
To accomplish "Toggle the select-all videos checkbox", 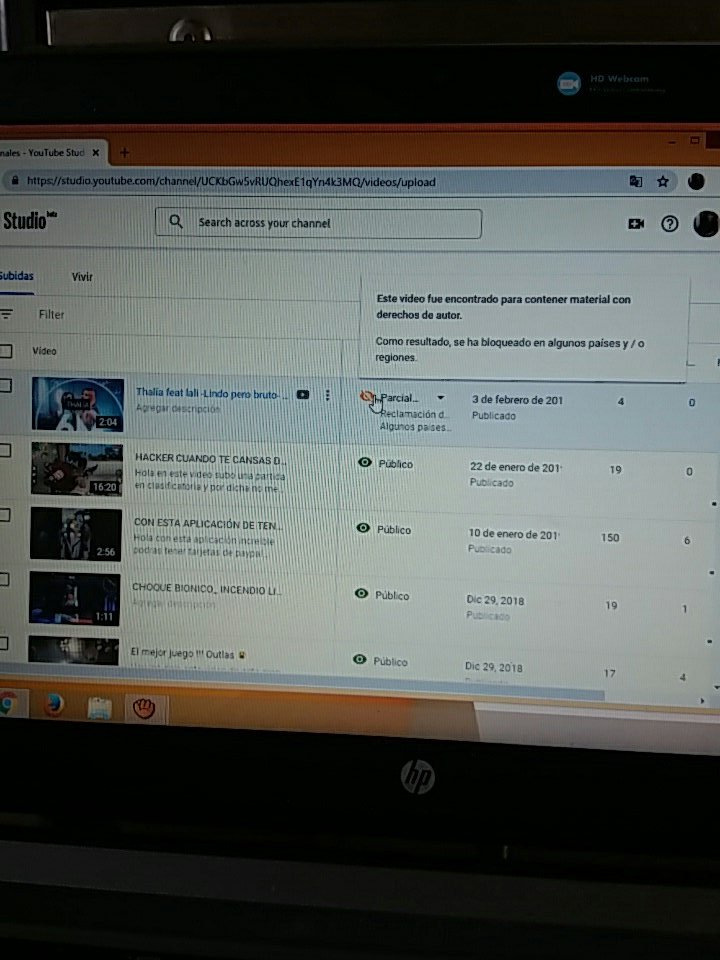I will 6,351.
